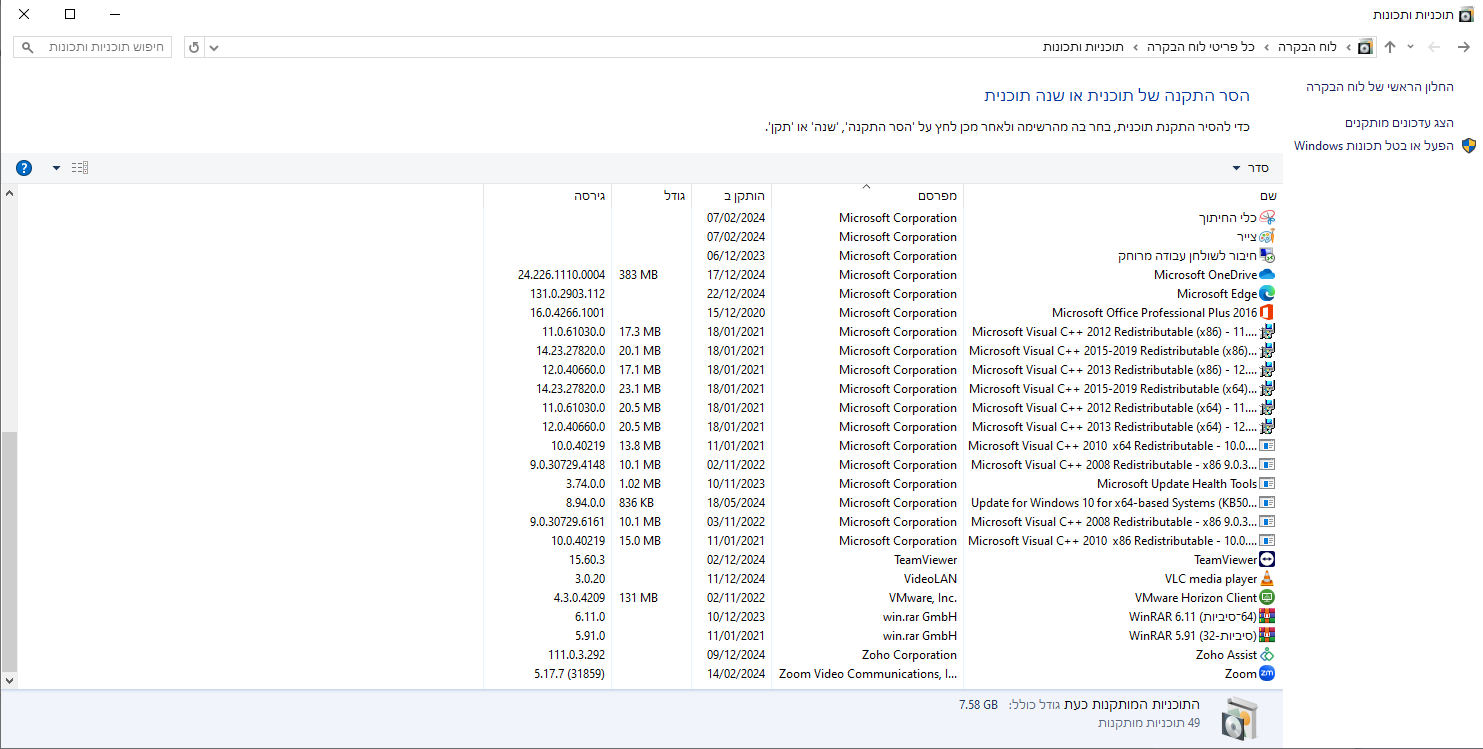The height and width of the screenshot is (749, 1483).
Task: Click the Paint (צייר) program icon
Action: (x=1267, y=237)
